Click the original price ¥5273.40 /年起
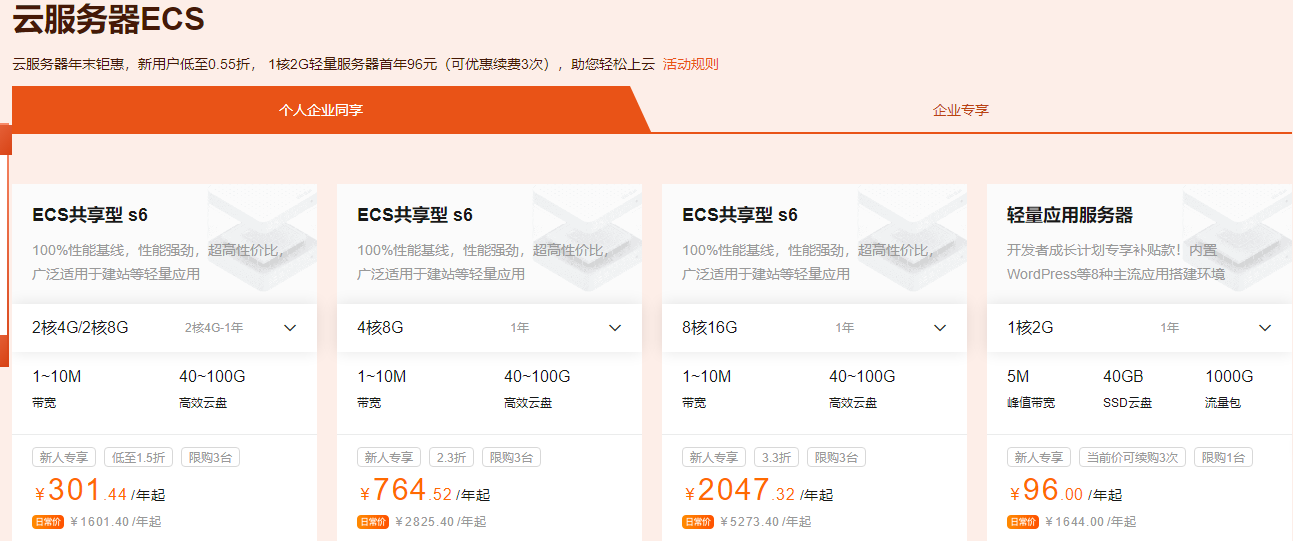The image size is (1293, 541). 765,522
